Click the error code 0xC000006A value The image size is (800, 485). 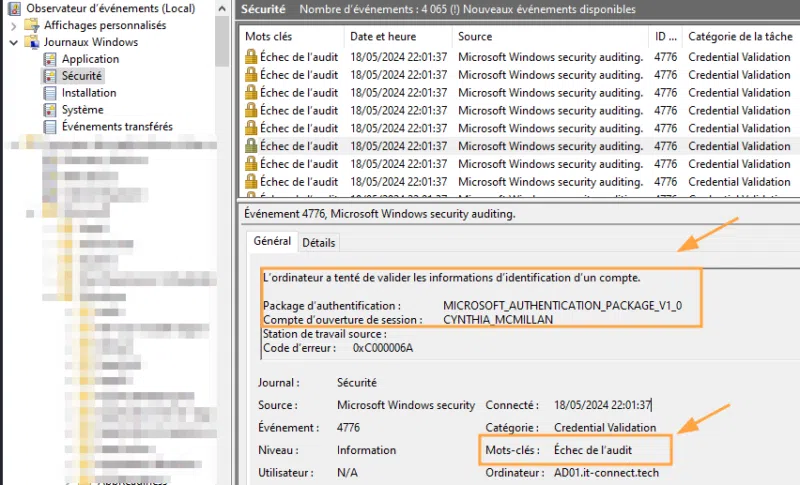[x=382, y=347]
